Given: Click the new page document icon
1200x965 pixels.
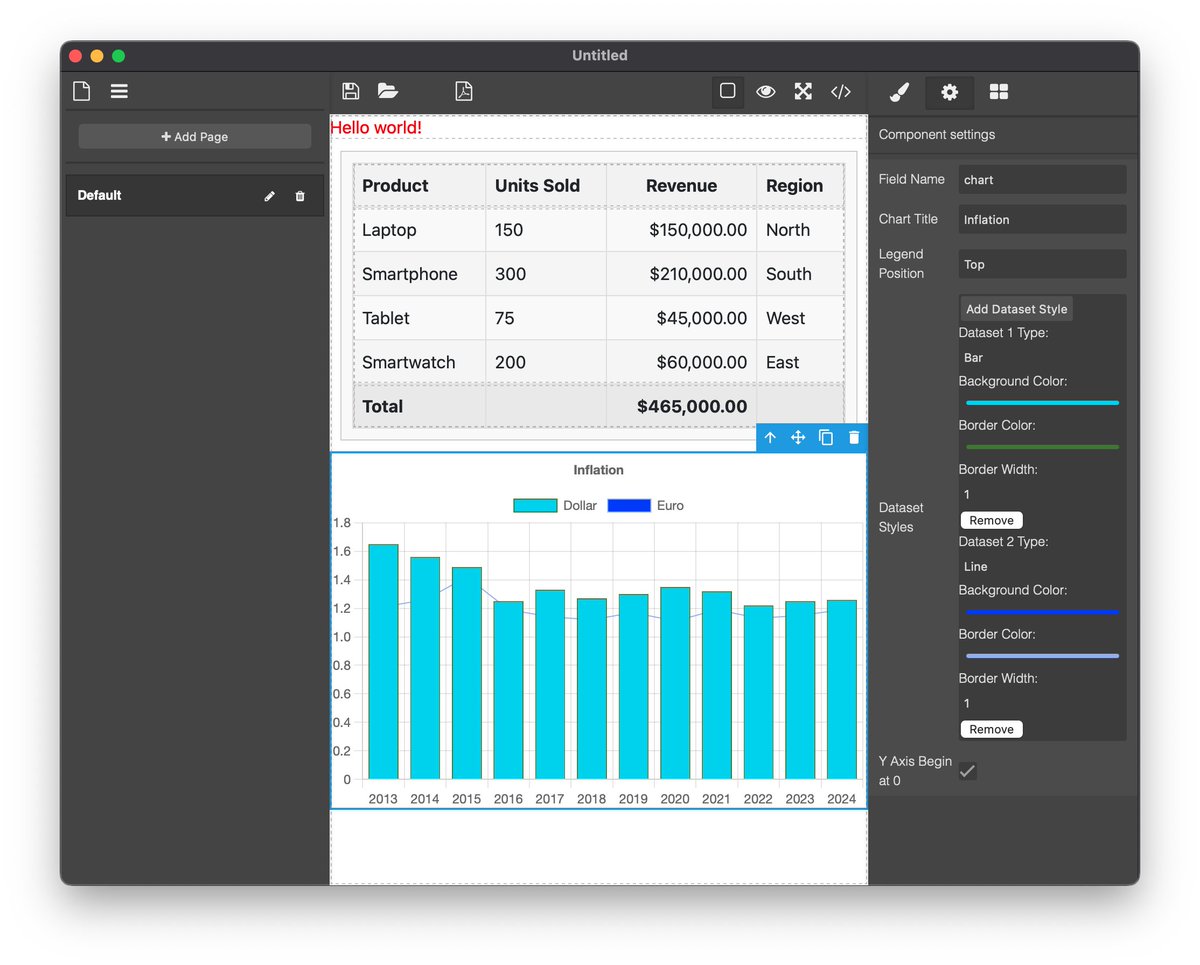Looking at the screenshot, I should pyautogui.click(x=82, y=91).
